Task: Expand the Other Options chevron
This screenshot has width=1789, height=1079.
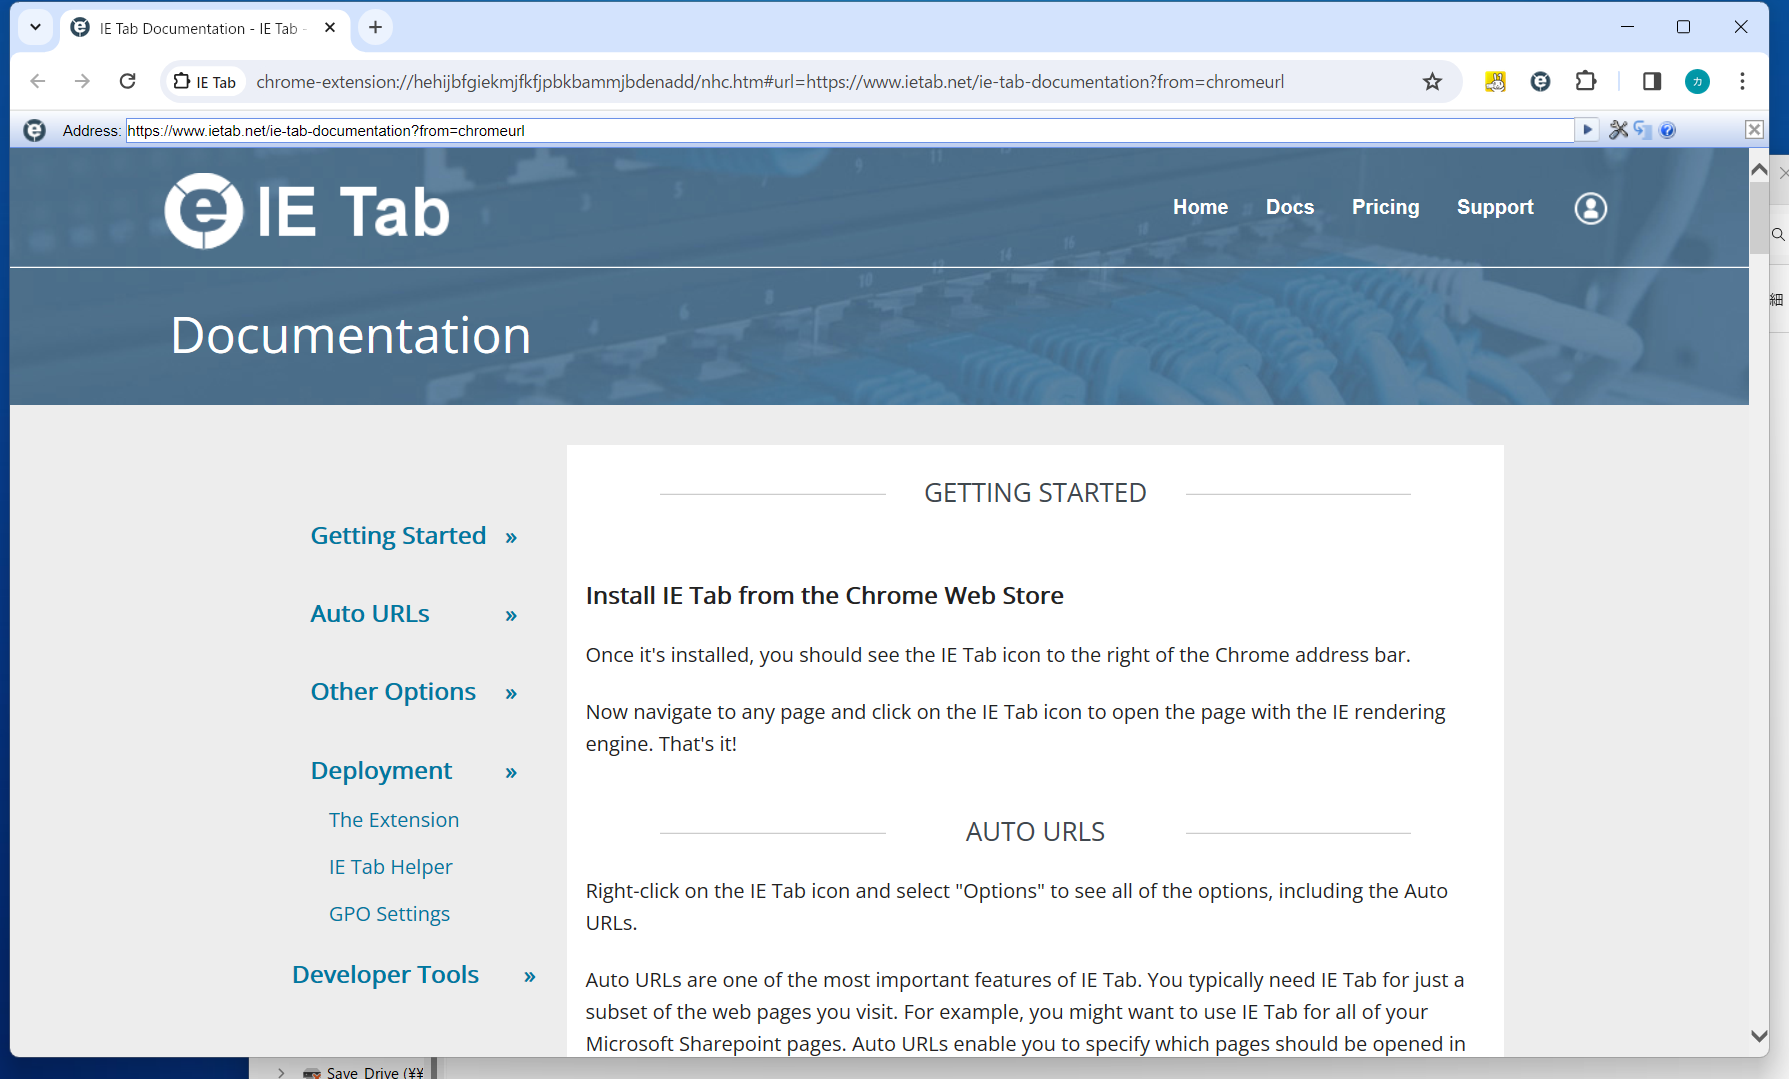Action: (x=511, y=694)
